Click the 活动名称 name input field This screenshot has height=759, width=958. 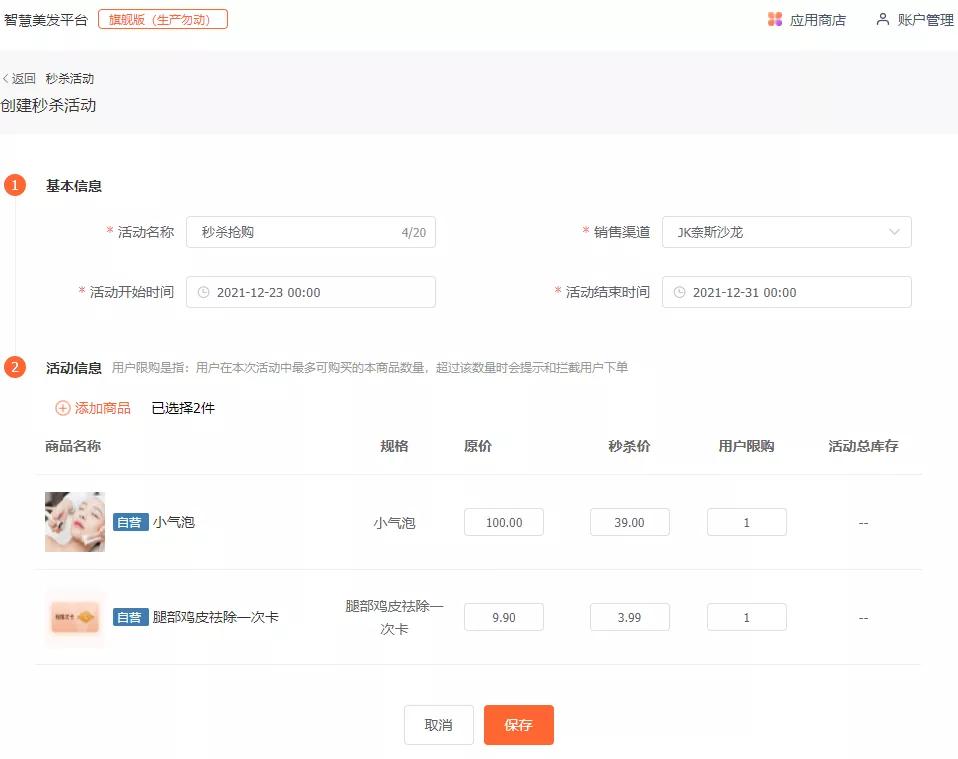click(290, 231)
